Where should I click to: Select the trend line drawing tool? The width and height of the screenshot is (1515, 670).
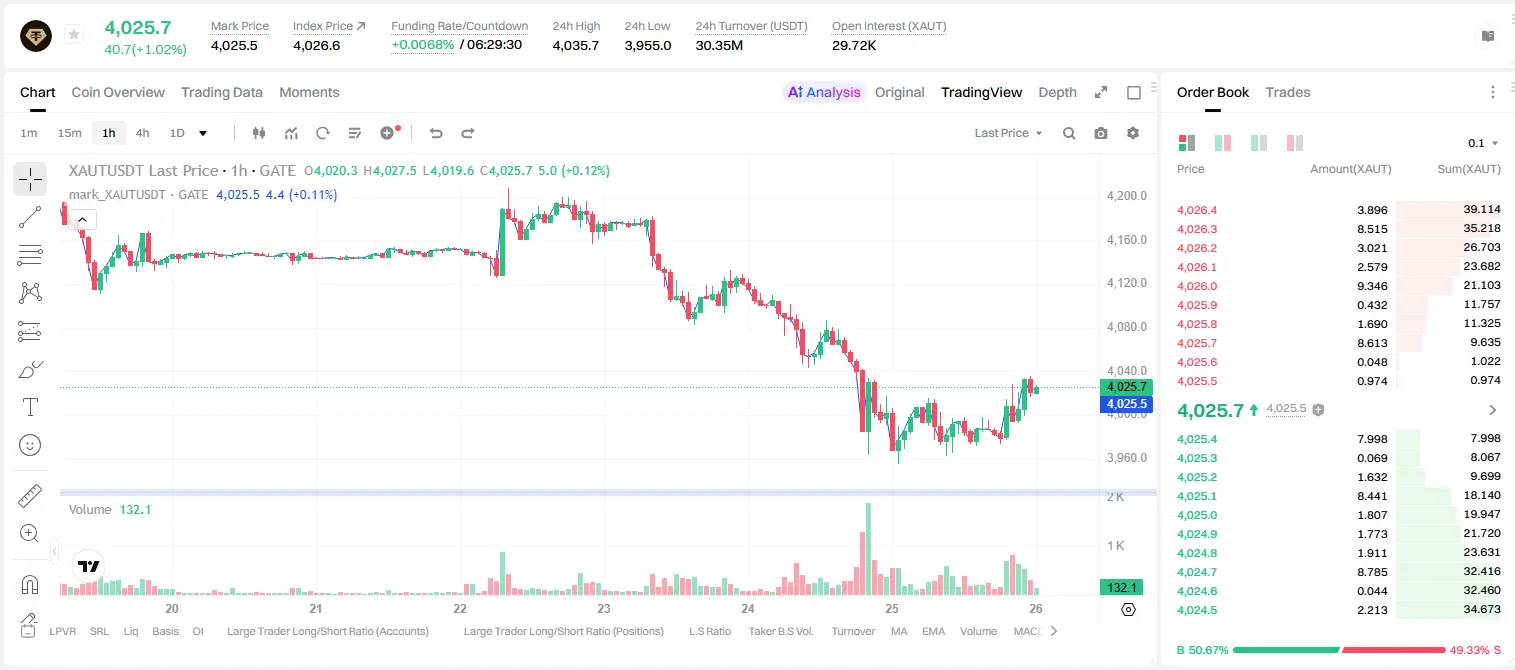click(30, 217)
